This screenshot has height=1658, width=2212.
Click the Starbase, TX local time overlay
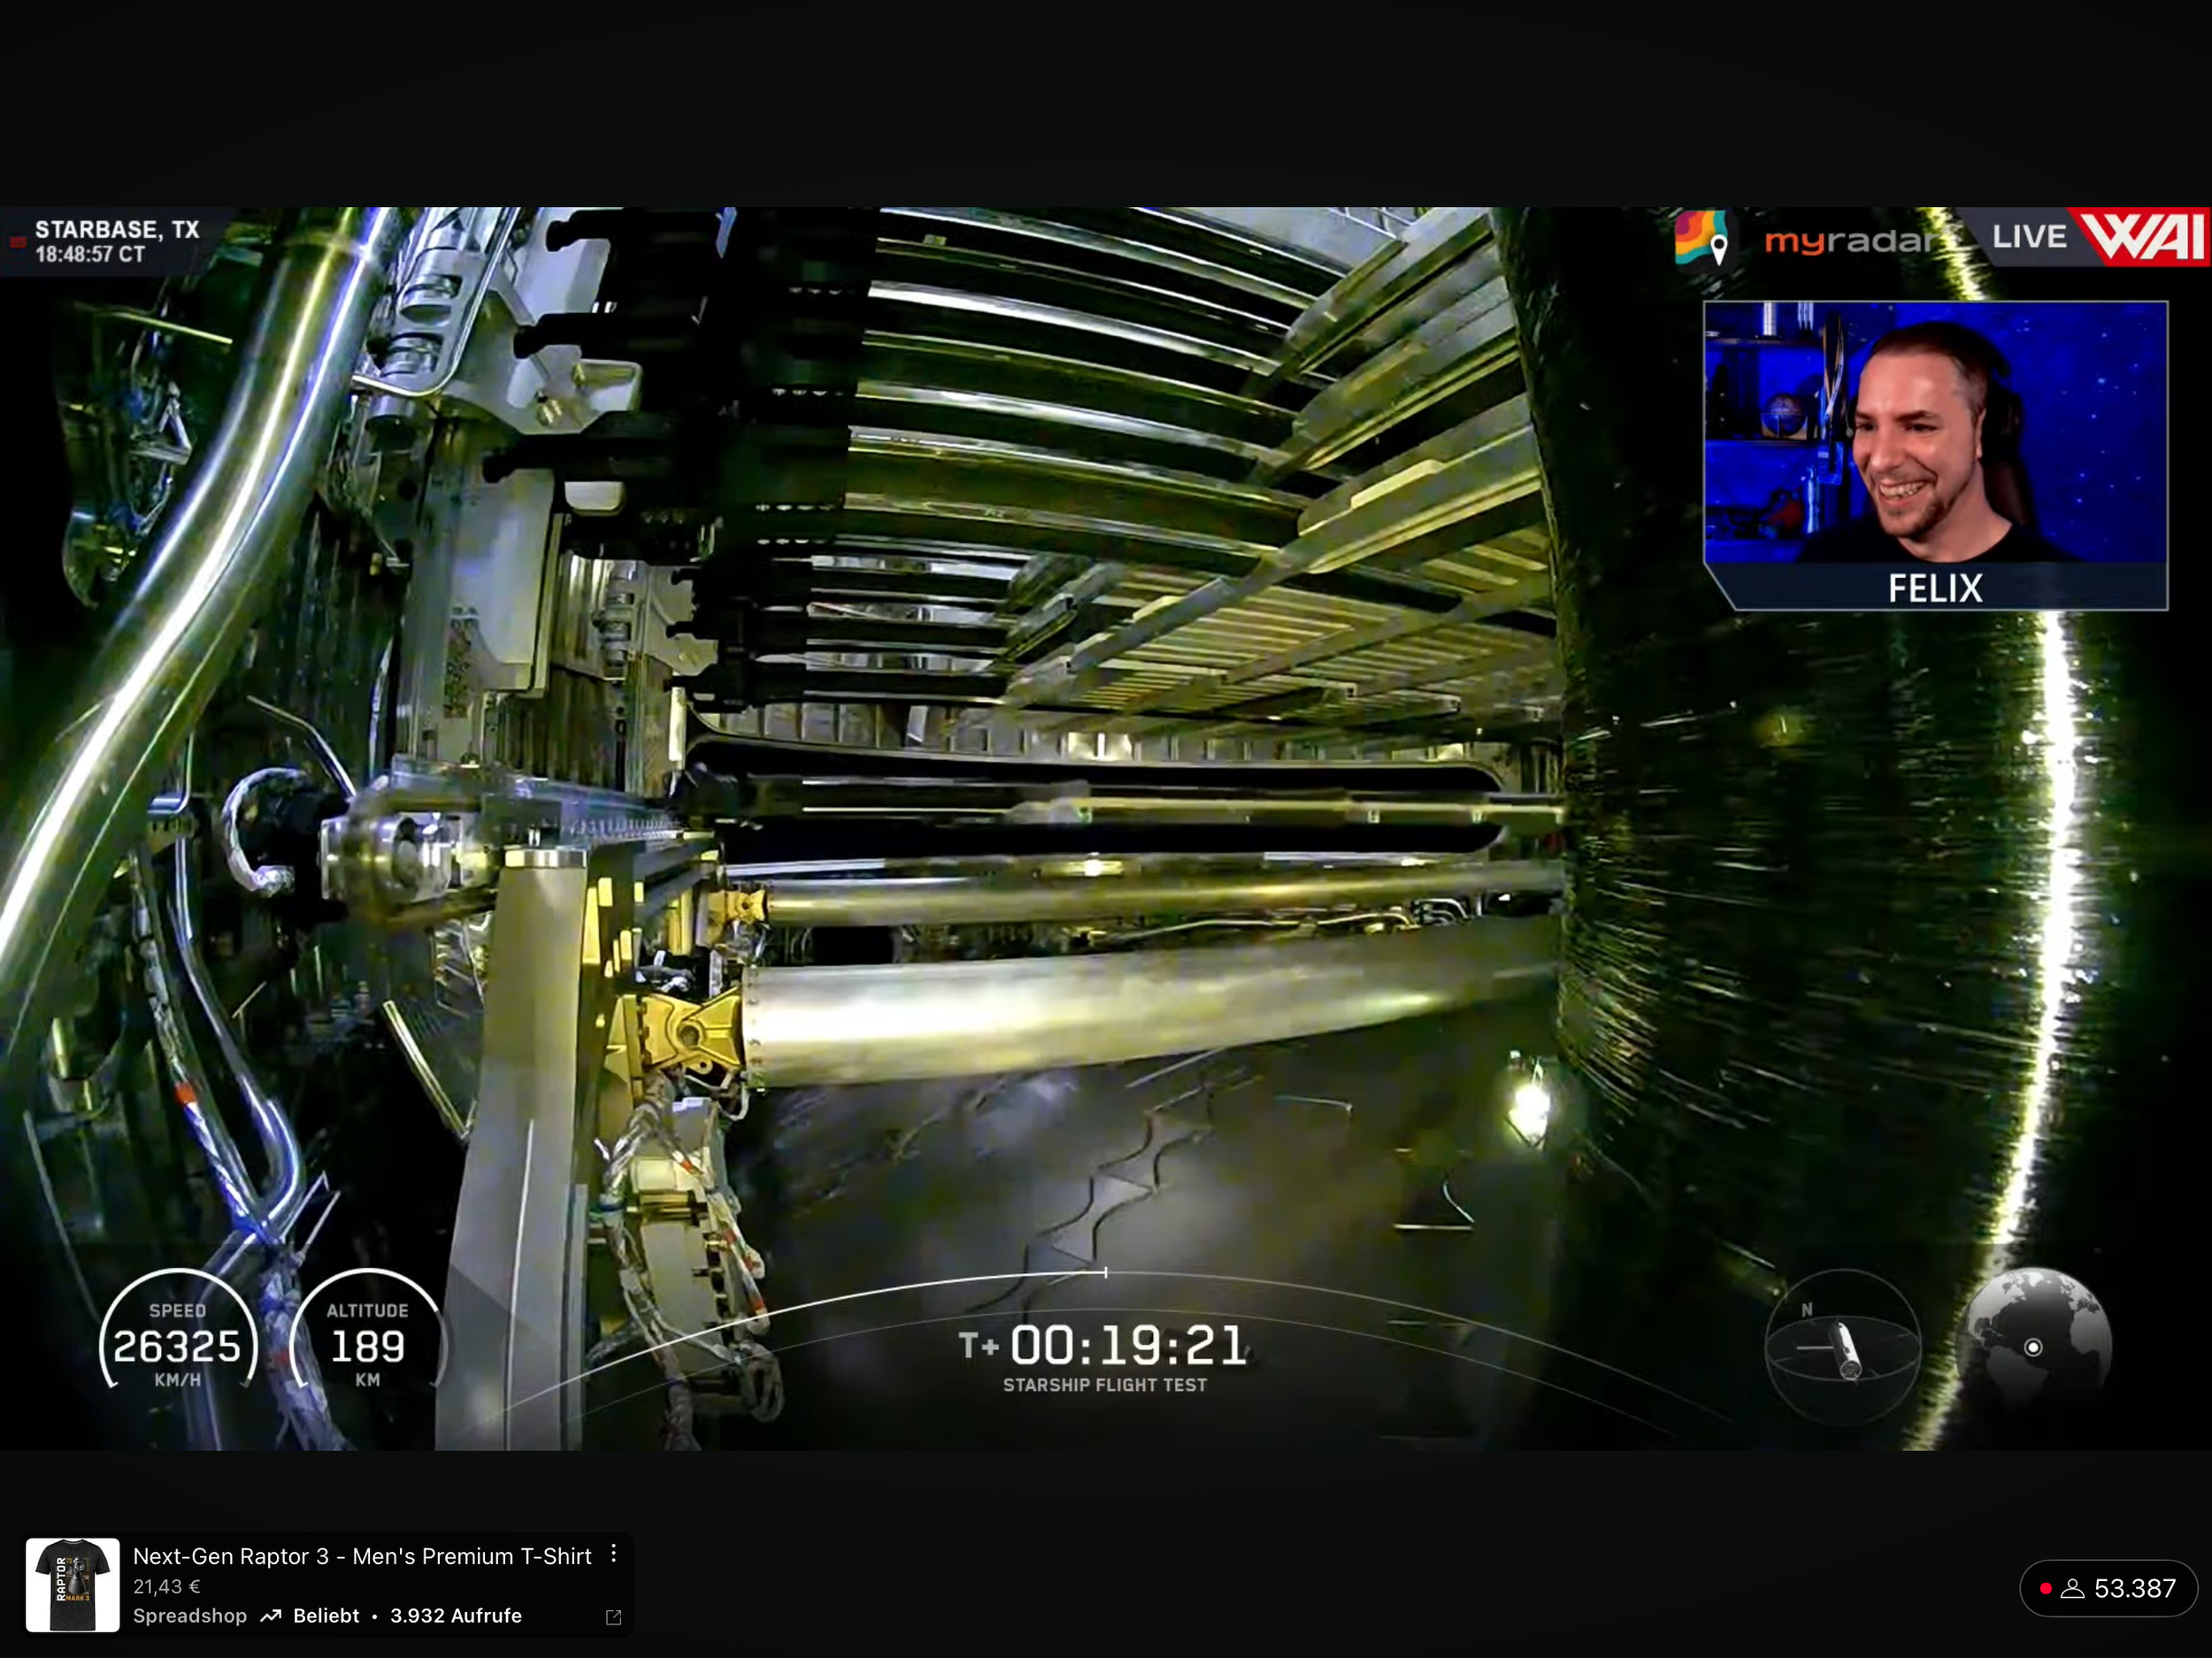coord(116,241)
